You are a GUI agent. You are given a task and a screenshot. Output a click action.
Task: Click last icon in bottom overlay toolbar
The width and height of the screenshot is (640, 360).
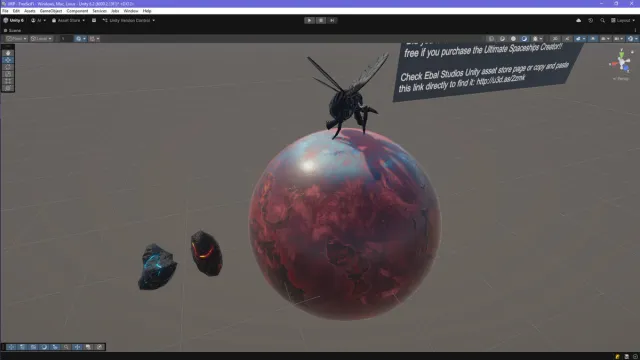point(100,347)
